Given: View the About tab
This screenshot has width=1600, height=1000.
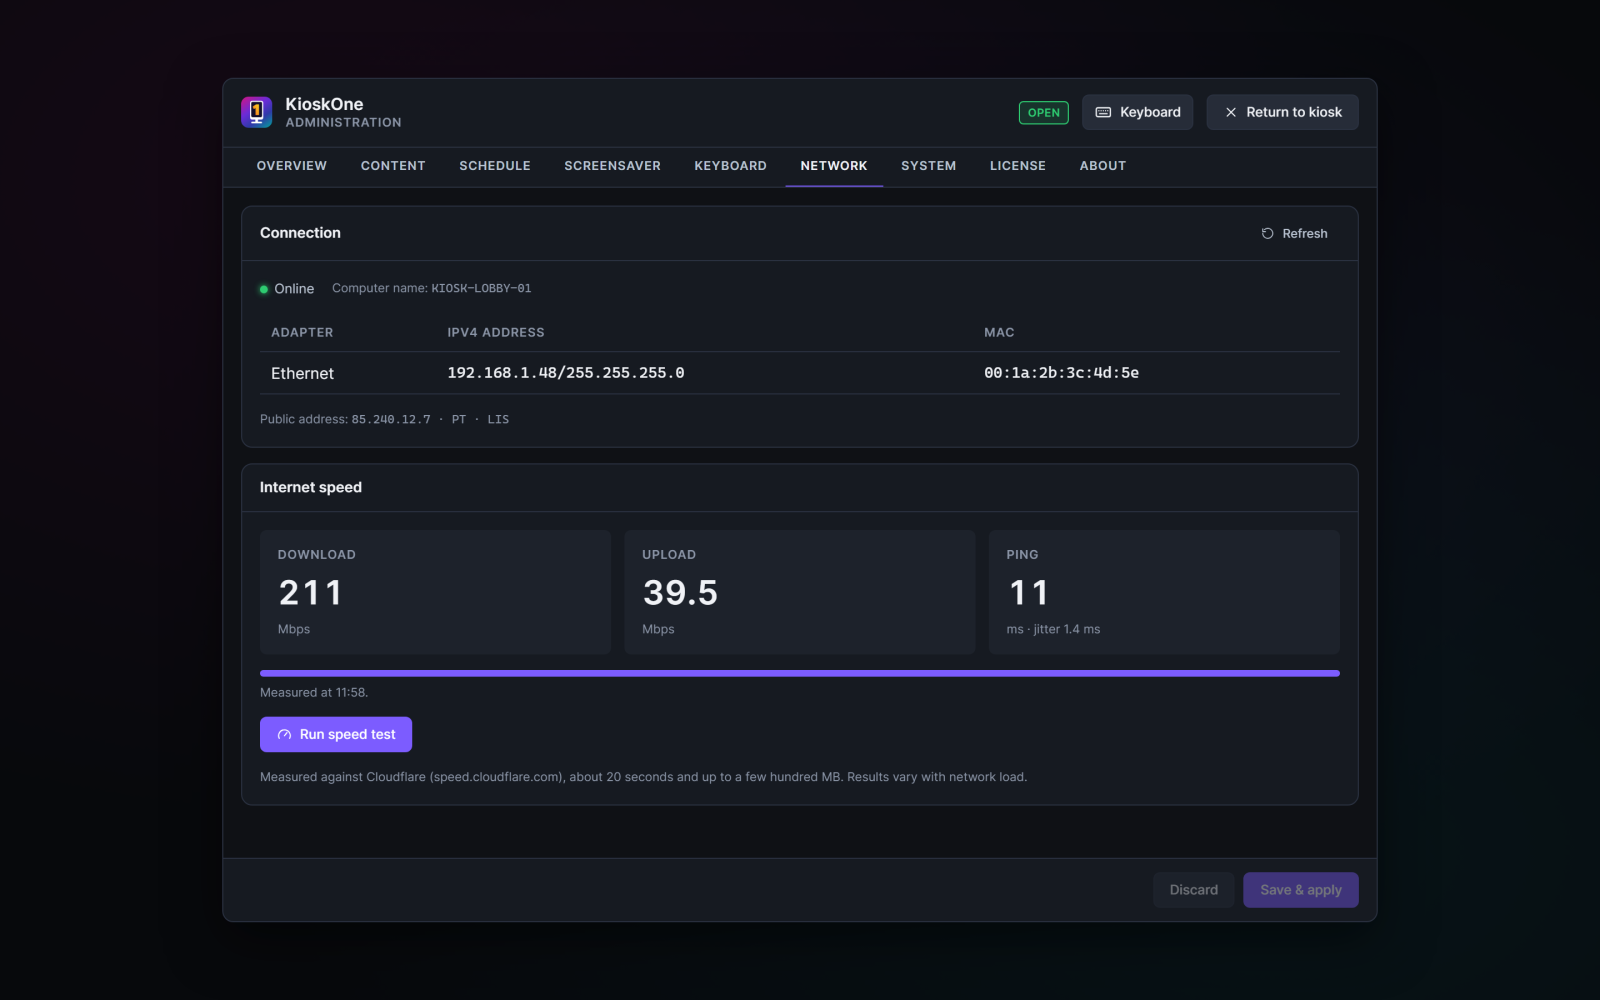Looking at the screenshot, I should click(x=1103, y=166).
